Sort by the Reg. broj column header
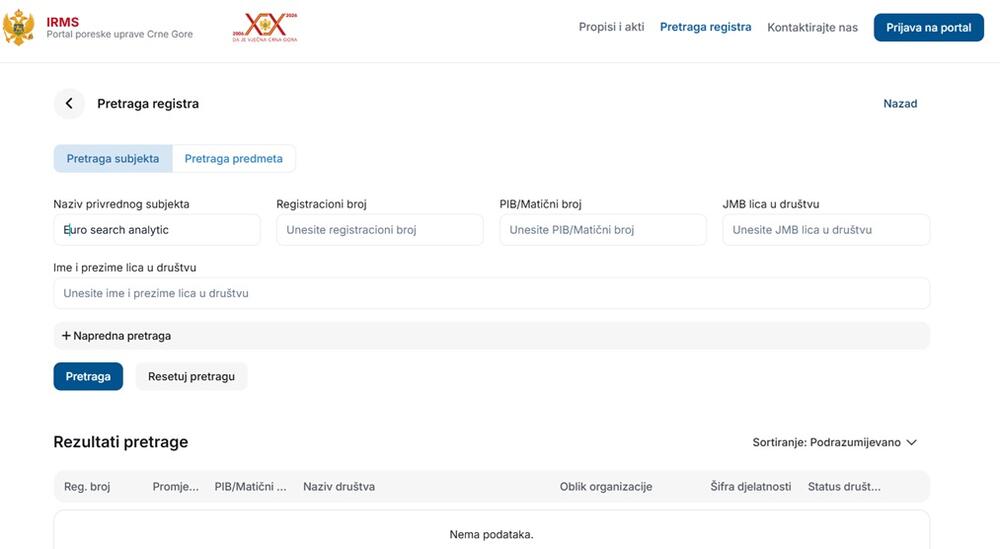The height and width of the screenshot is (549, 1000). [87, 487]
